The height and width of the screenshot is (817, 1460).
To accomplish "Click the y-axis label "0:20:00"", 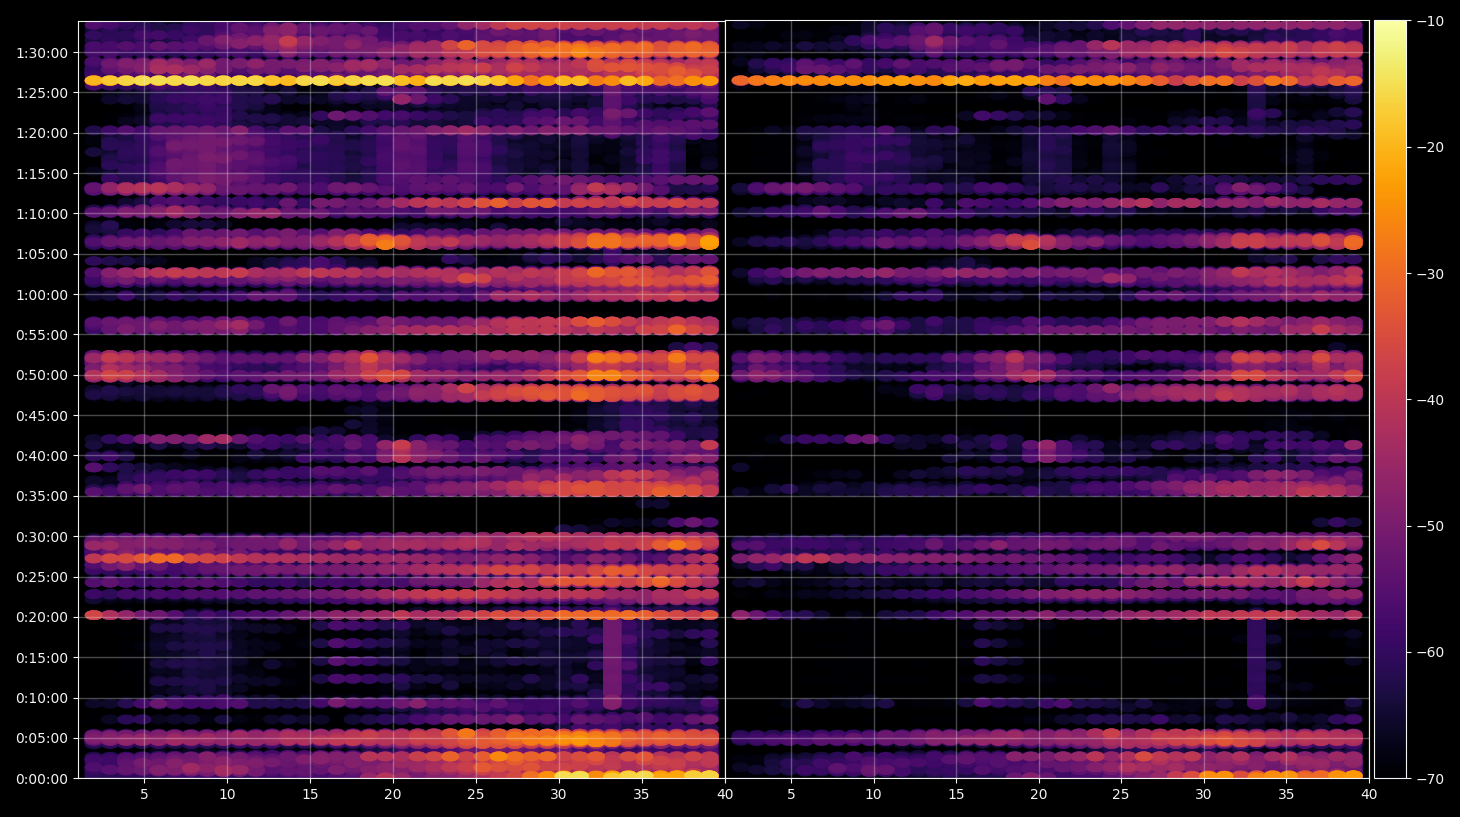I will pos(42,617).
